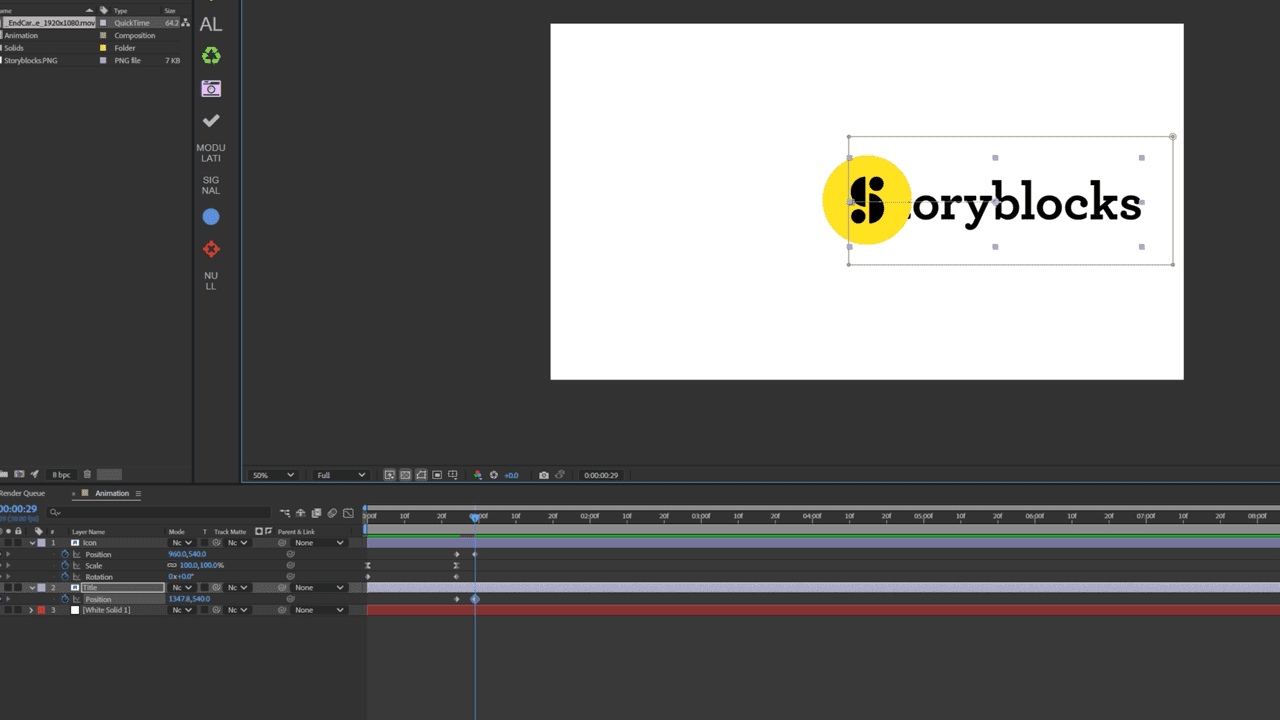Viewport: 1280px width, 720px height.
Task: Open the 50% magnification dropdown
Action: [272, 475]
